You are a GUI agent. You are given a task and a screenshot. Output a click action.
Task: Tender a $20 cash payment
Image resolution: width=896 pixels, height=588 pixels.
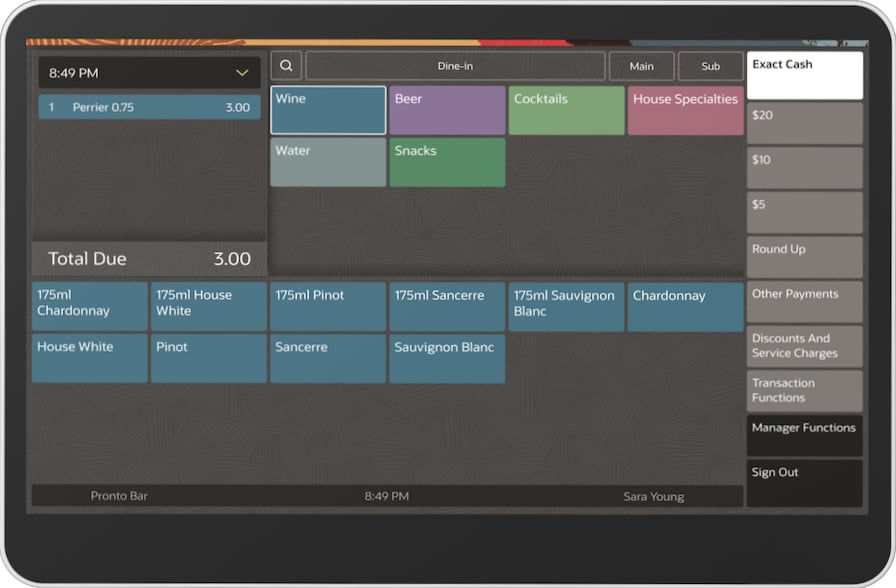click(805, 123)
